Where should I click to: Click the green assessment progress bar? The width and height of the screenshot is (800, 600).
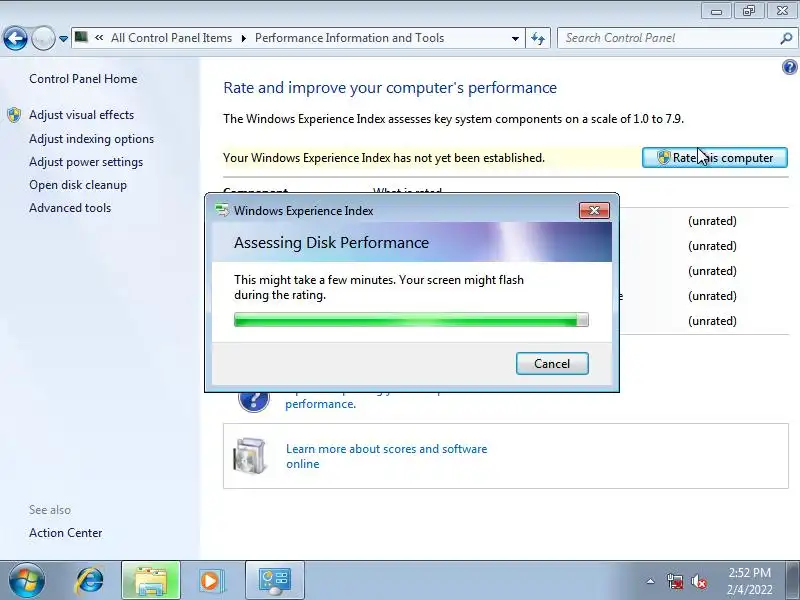pos(411,320)
